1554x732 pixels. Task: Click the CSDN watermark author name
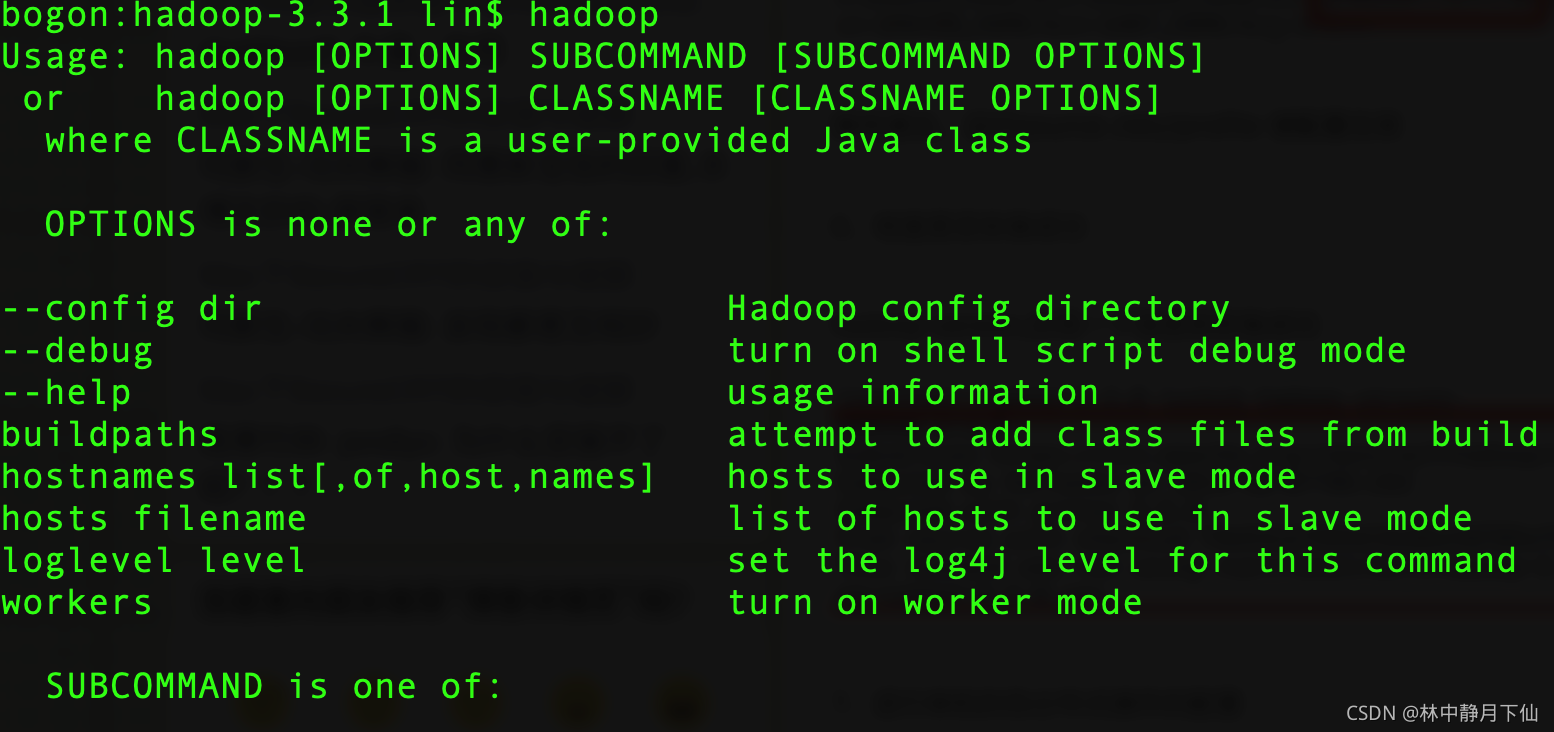tap(1479, 713)
